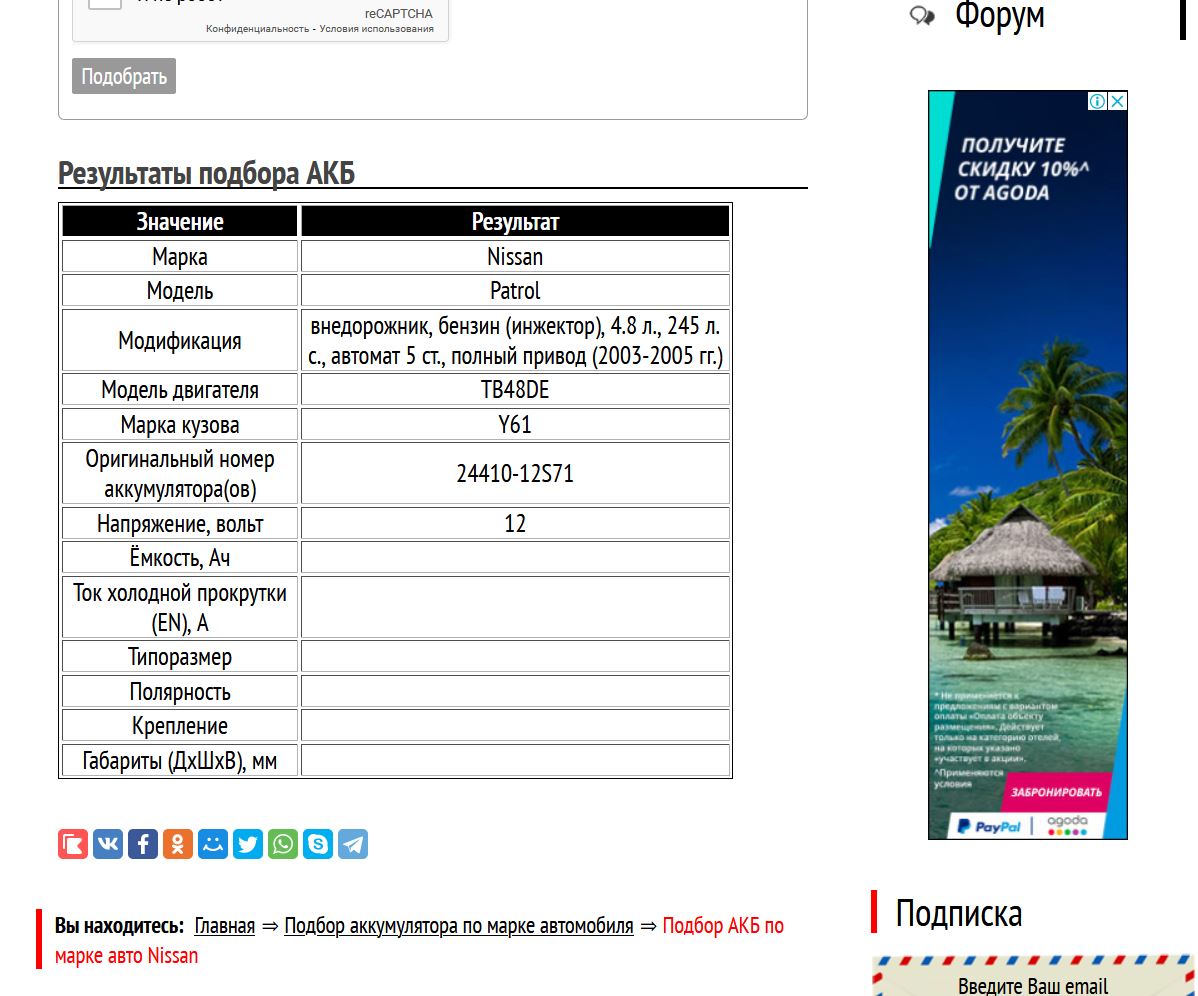This screenshot has width=1198, height=996.
Task: Share via the Moi Mir smiley icon
Action: click(213, 844)
